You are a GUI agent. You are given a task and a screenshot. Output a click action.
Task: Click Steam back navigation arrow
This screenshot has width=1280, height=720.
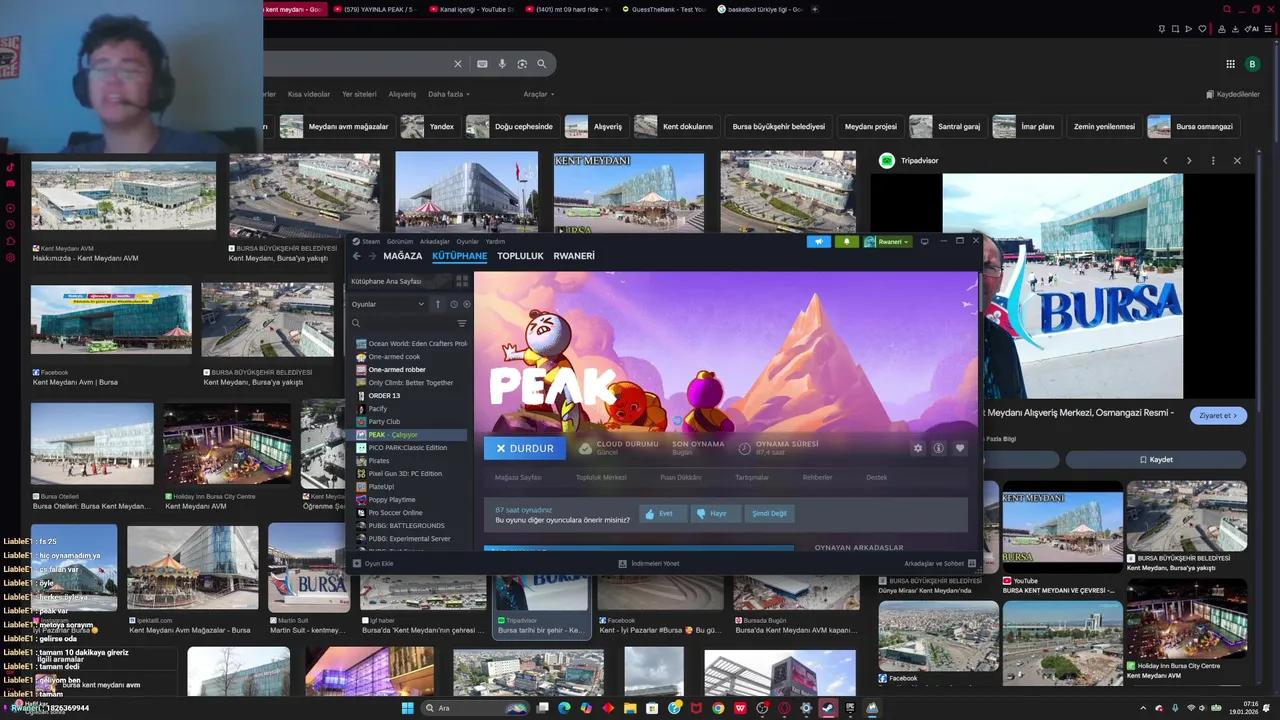click(357, 256)
